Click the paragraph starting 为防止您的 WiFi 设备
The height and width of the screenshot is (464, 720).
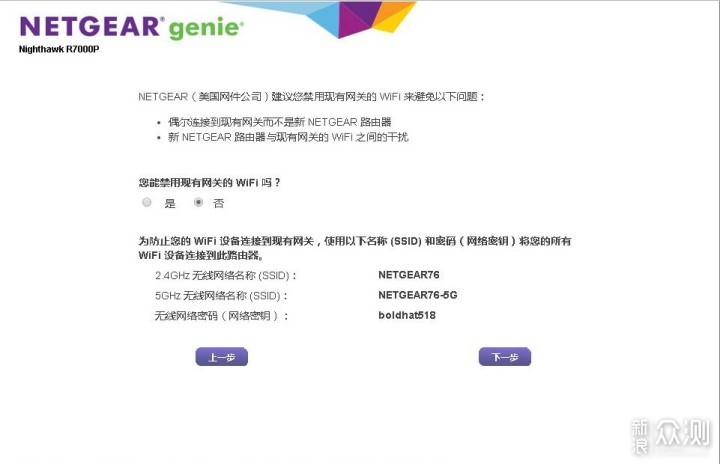[x=354, y=248]
